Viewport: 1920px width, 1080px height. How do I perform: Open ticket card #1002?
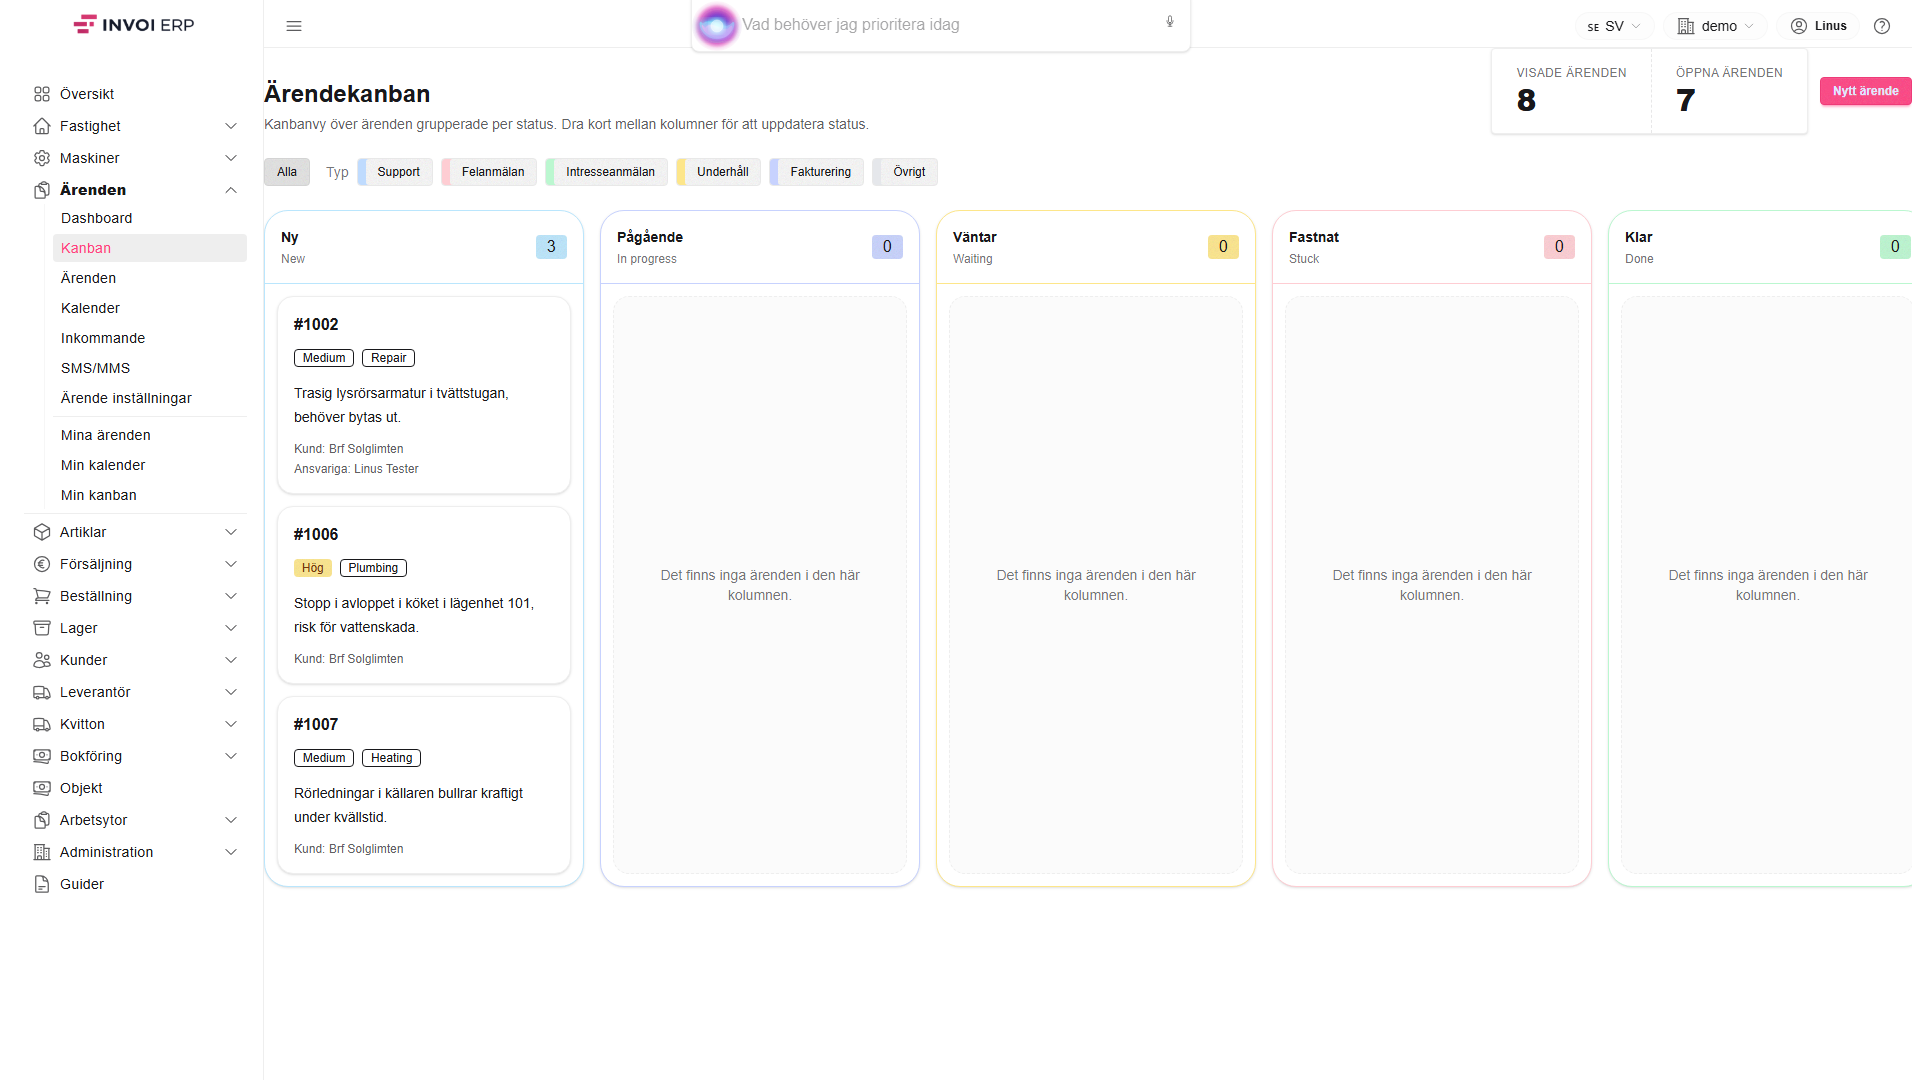point(424,395)
